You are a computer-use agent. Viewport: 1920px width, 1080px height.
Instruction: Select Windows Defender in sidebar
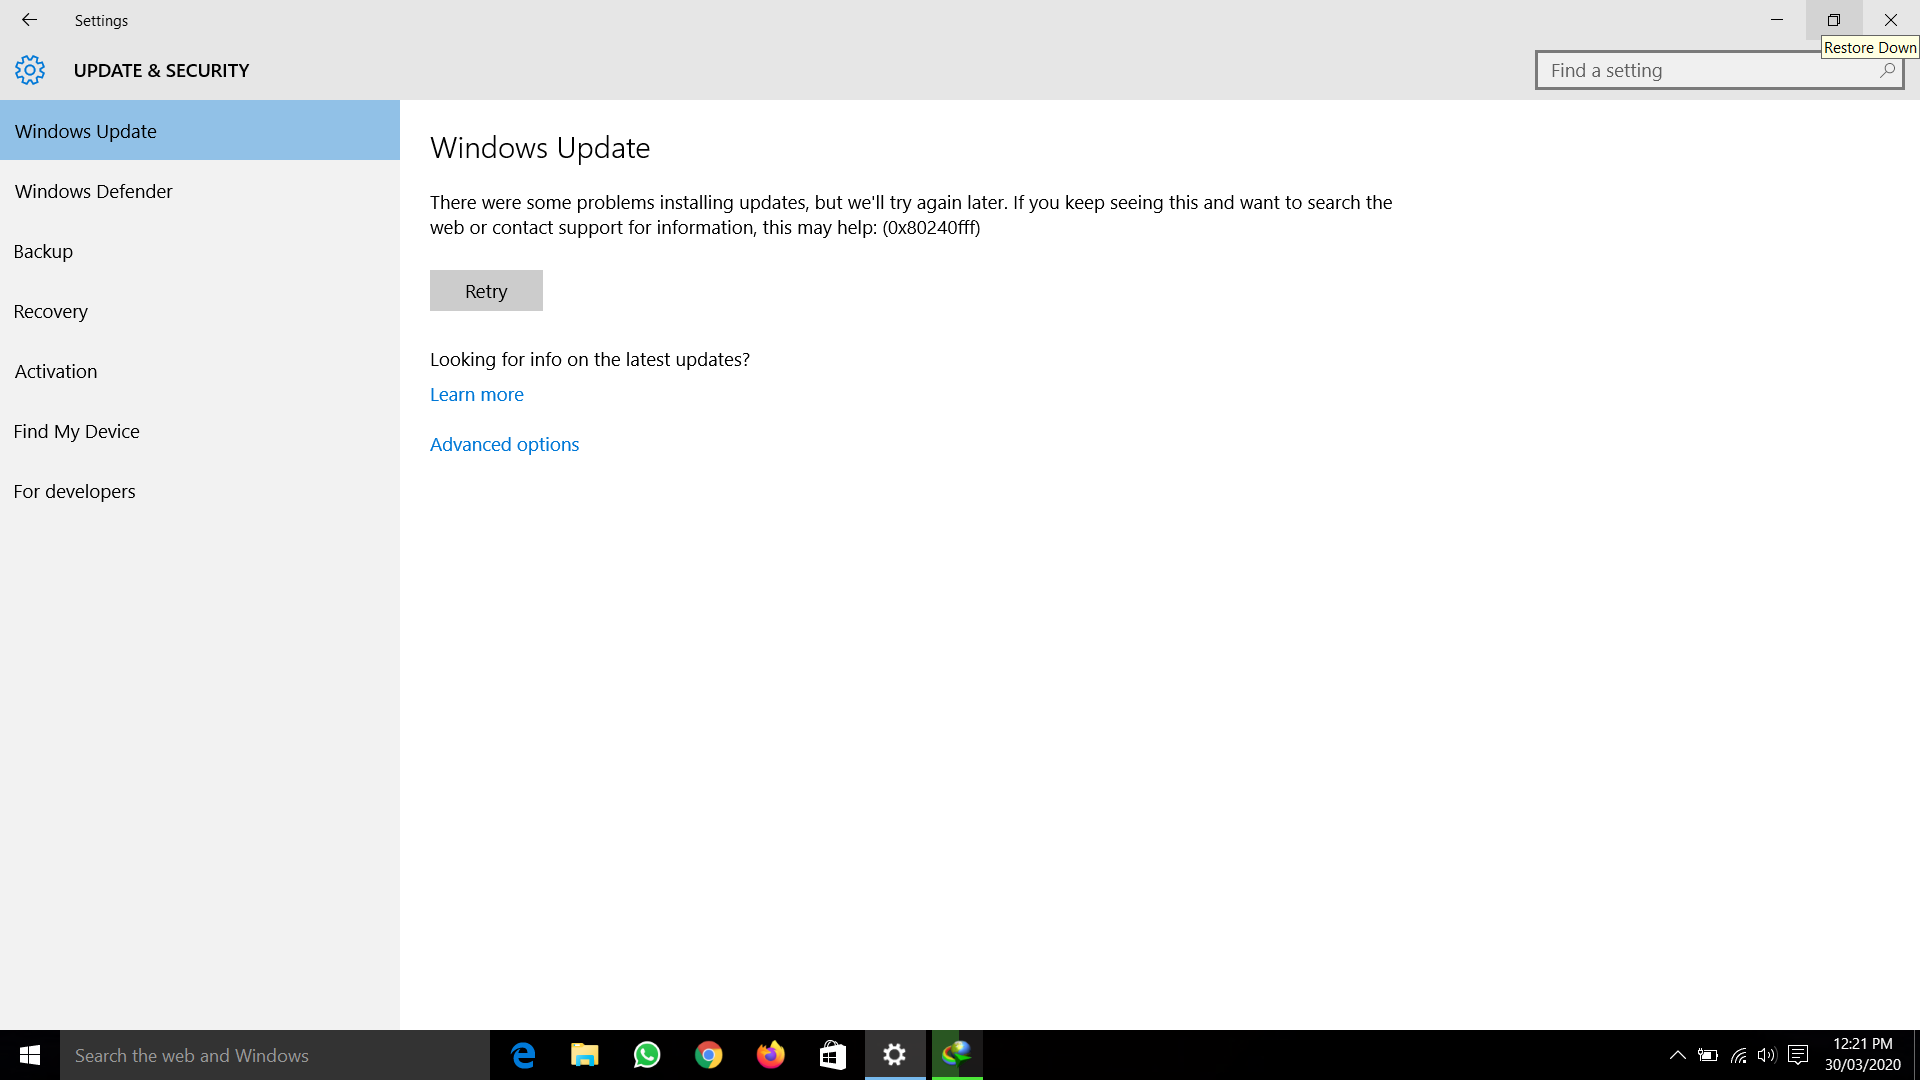pos(93,191)
